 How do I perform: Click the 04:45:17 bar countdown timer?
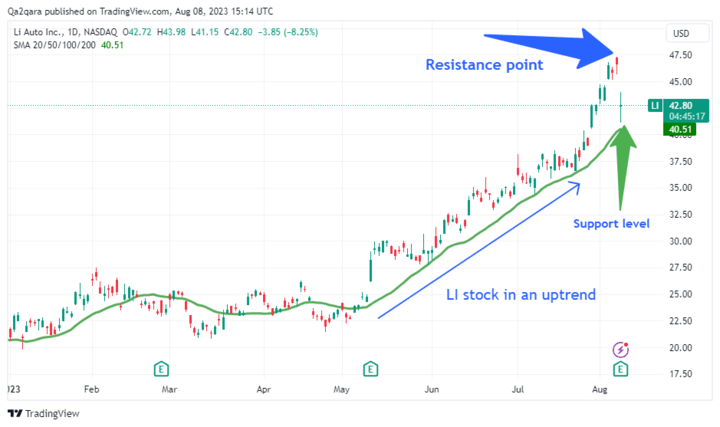[x=686, y=117]
